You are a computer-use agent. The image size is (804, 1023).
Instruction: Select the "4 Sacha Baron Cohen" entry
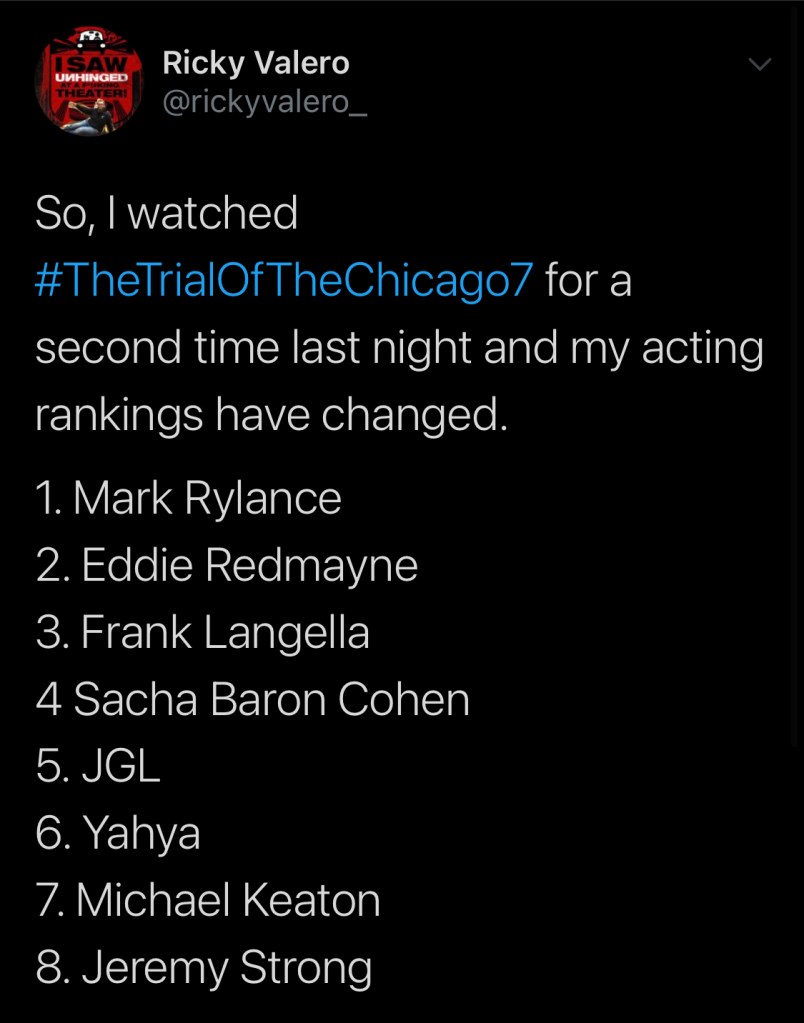click(x=252, y=699)
